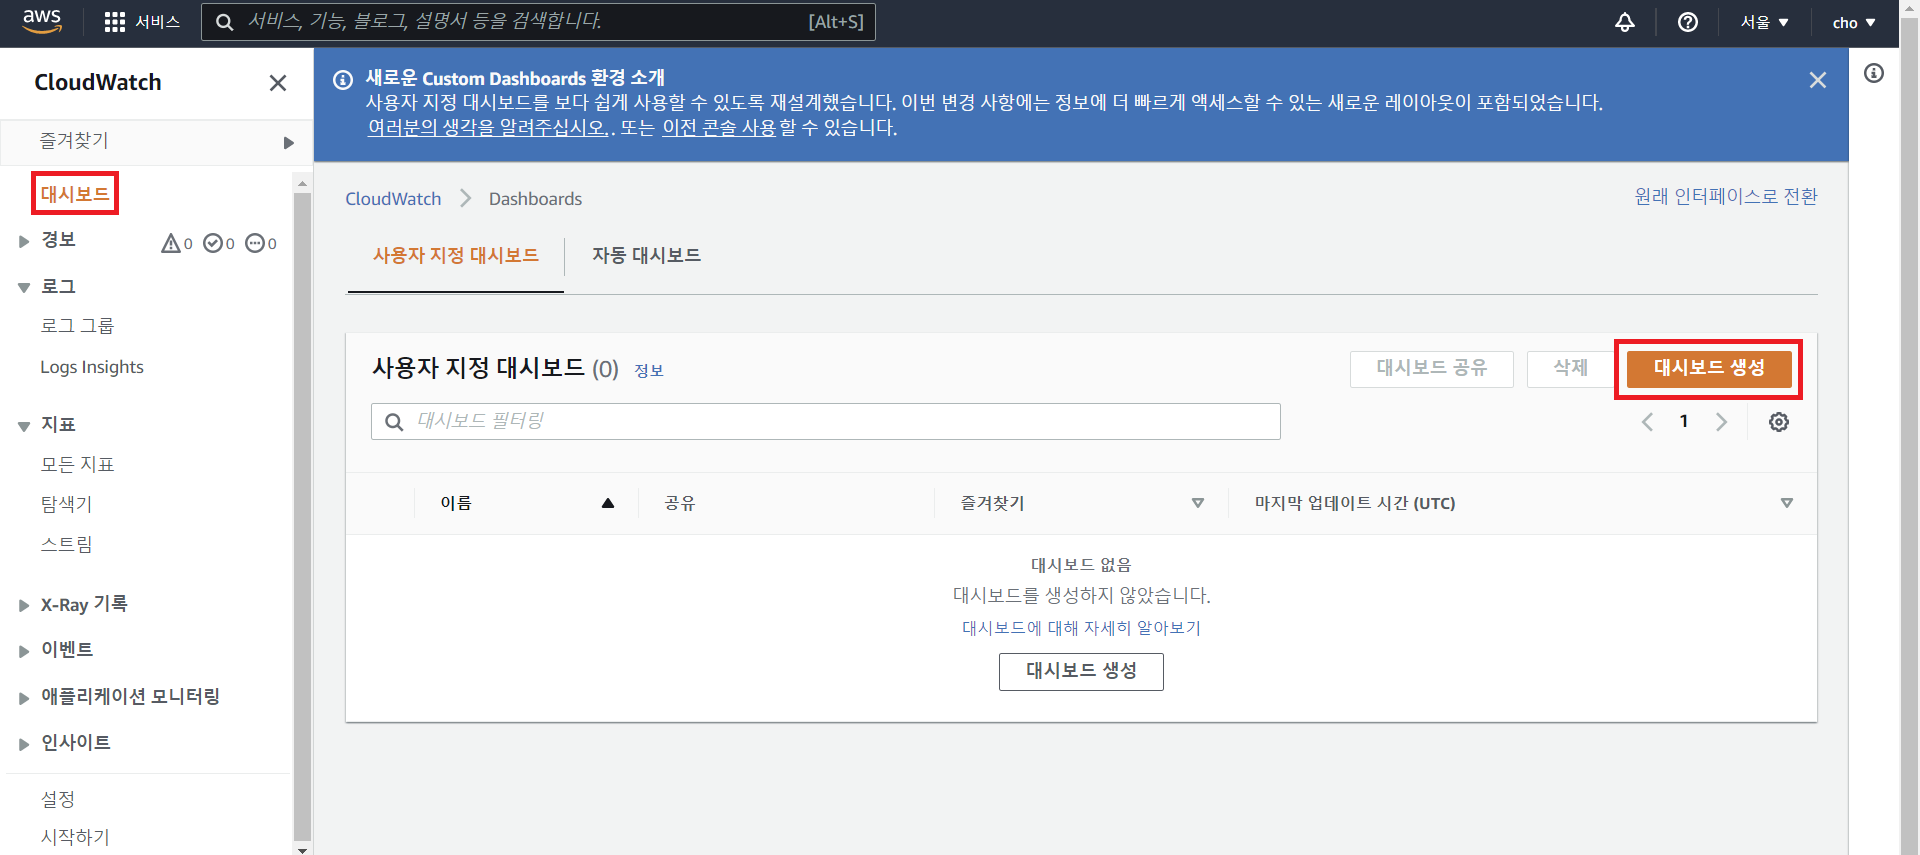The height and width of the screenshot is (855, 1920).
Task: Click the 정보 info link
Action: pyautogui.click(x=649, y=371)
